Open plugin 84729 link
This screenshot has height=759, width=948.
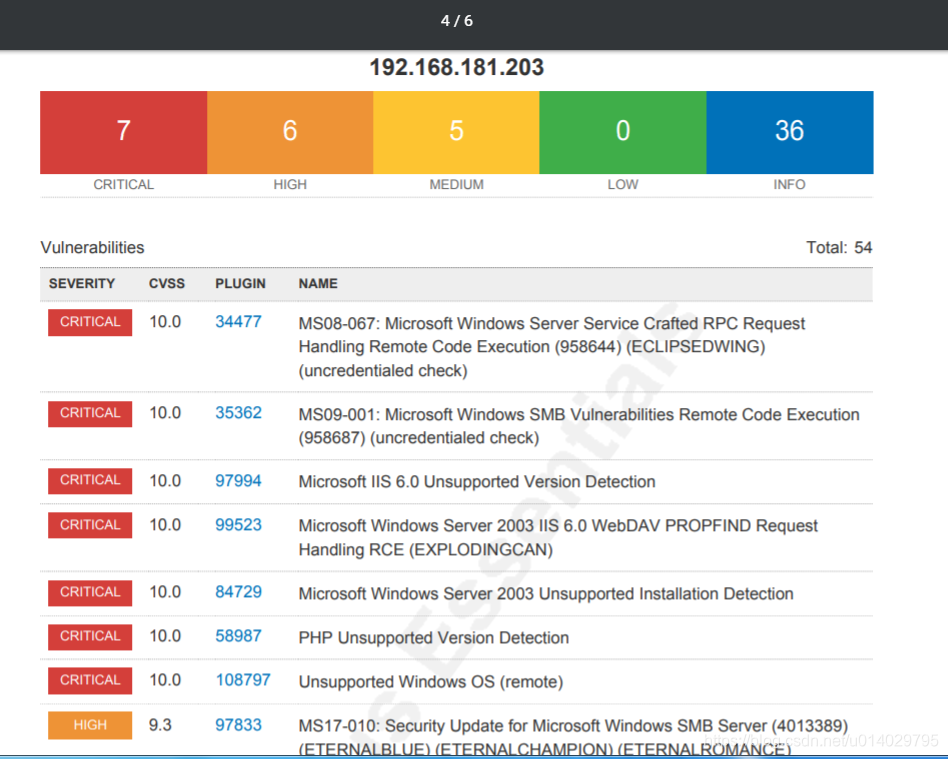(238, 592)
